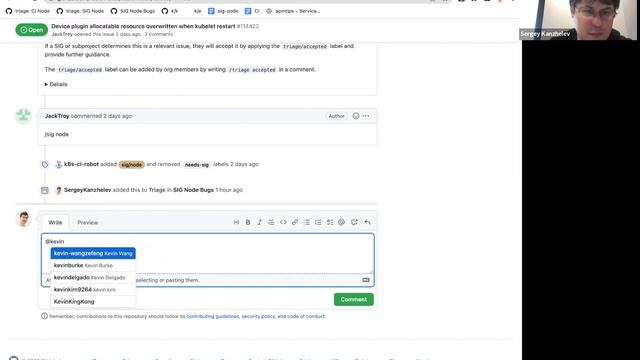Select kevinkim9264 from mention suggestions
640x360 pixels.
(93, 289)
